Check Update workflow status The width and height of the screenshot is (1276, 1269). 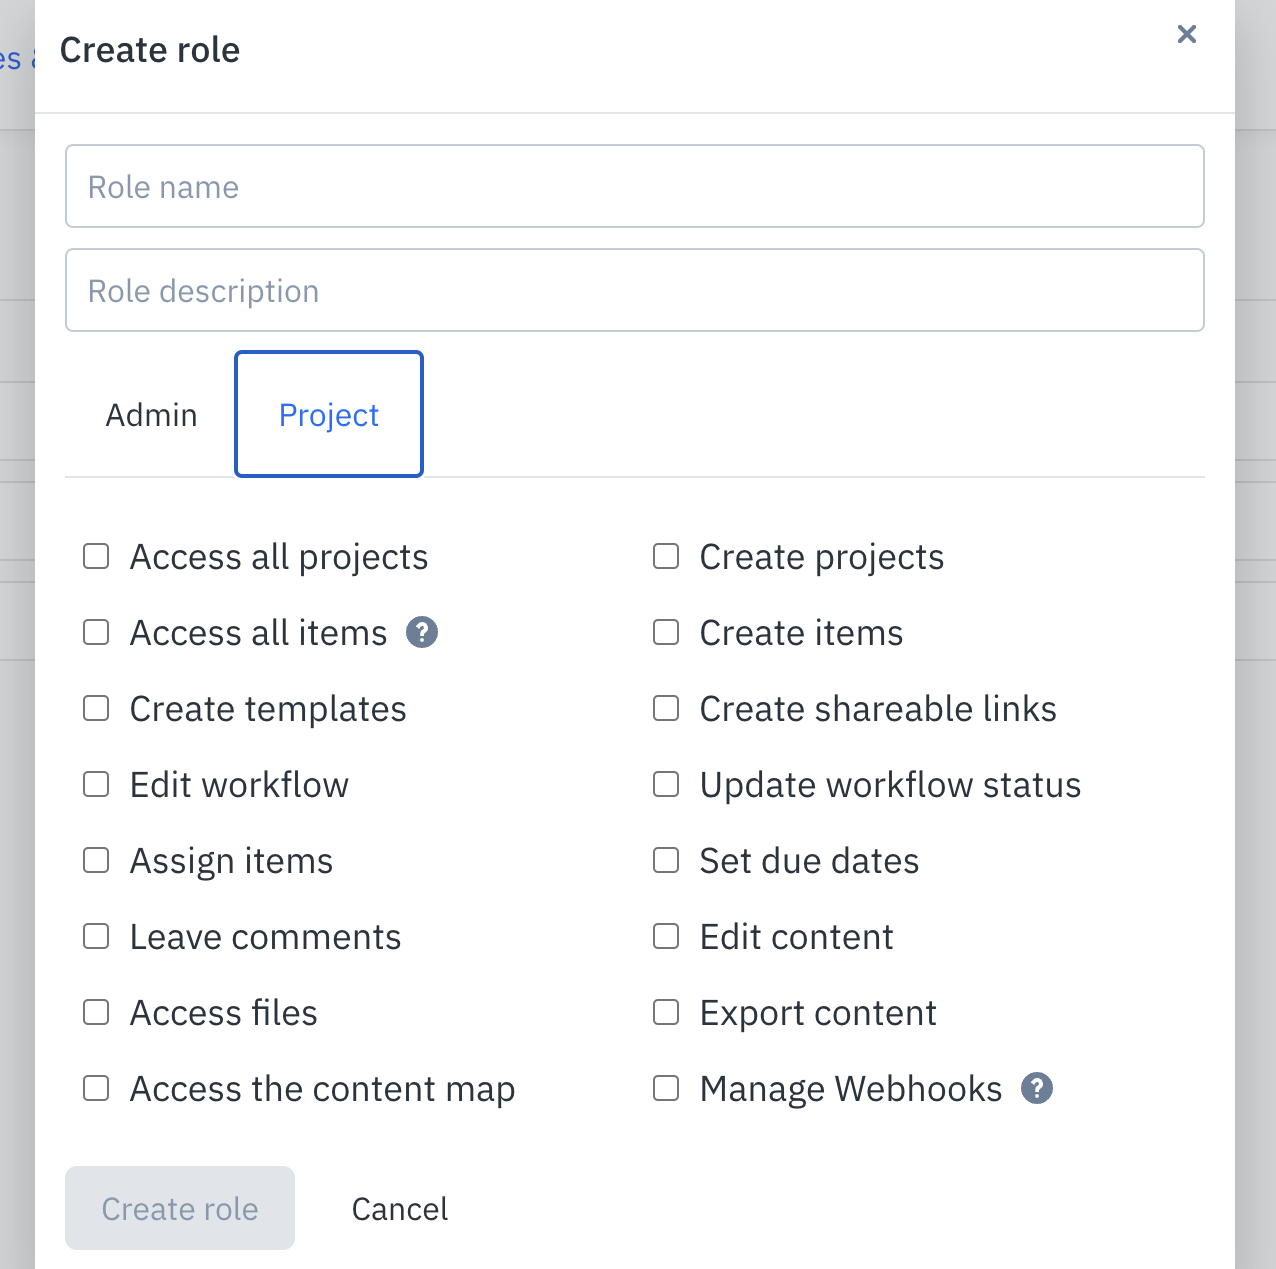coord(666,784)
